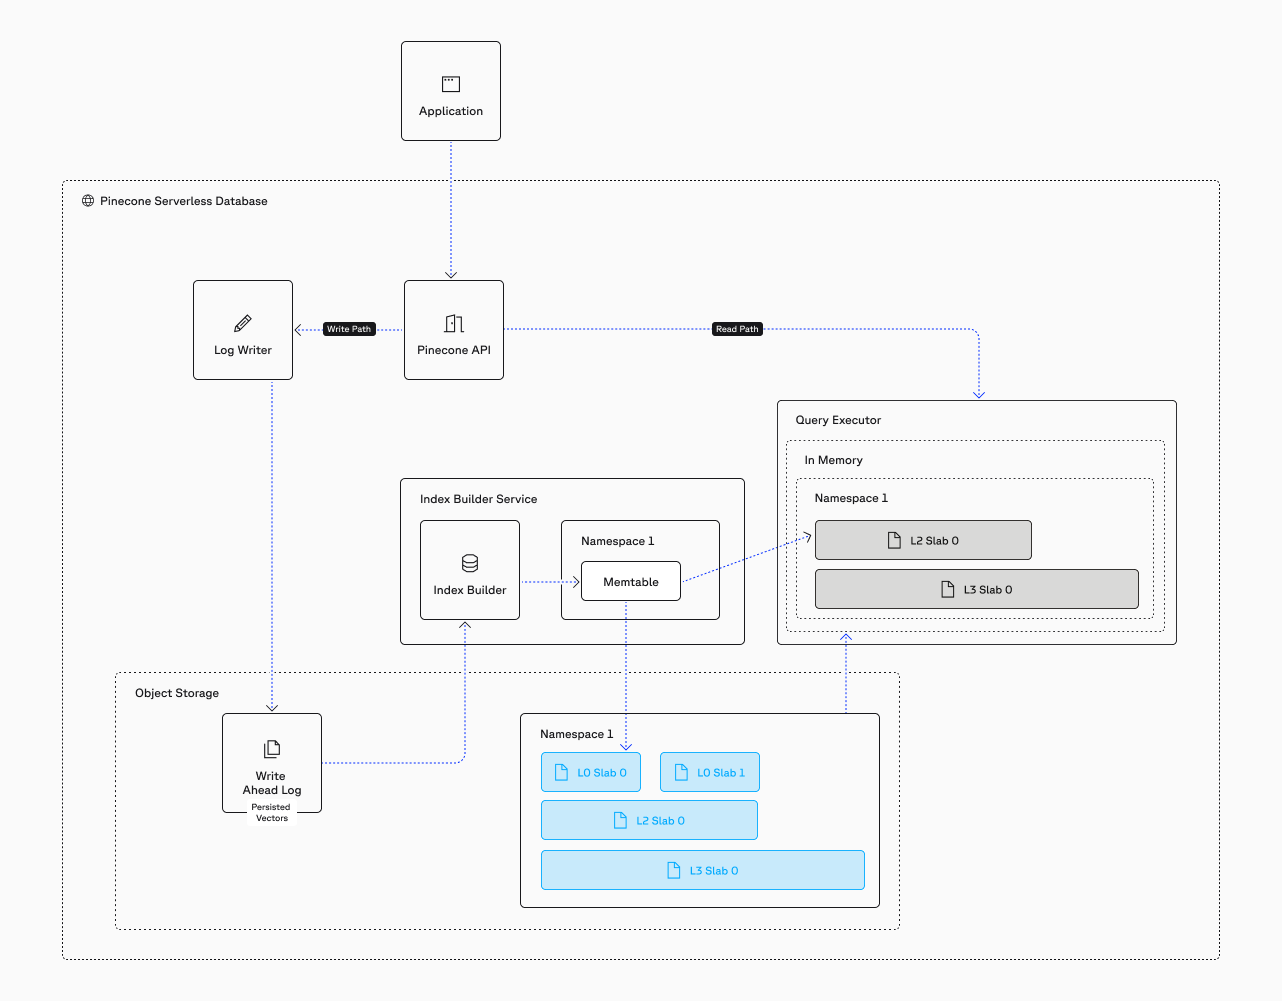Click the Pinecone API door icon
The width and height of the screenshot is (1282, 1001).
[454, 323]
